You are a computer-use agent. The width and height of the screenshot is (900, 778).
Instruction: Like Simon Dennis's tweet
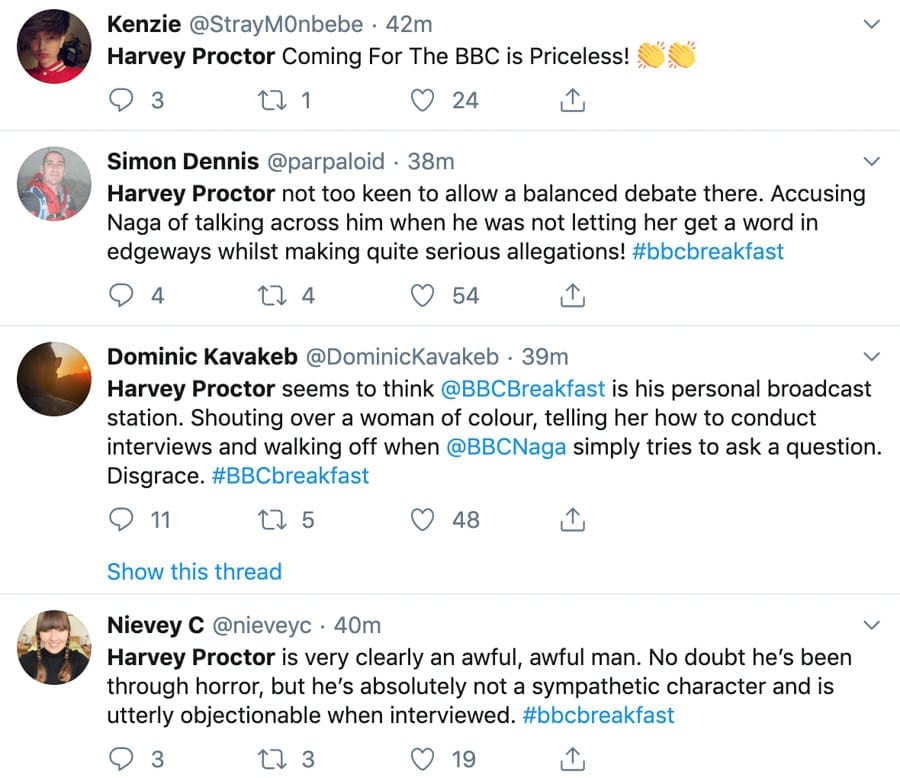coord(424,296)
